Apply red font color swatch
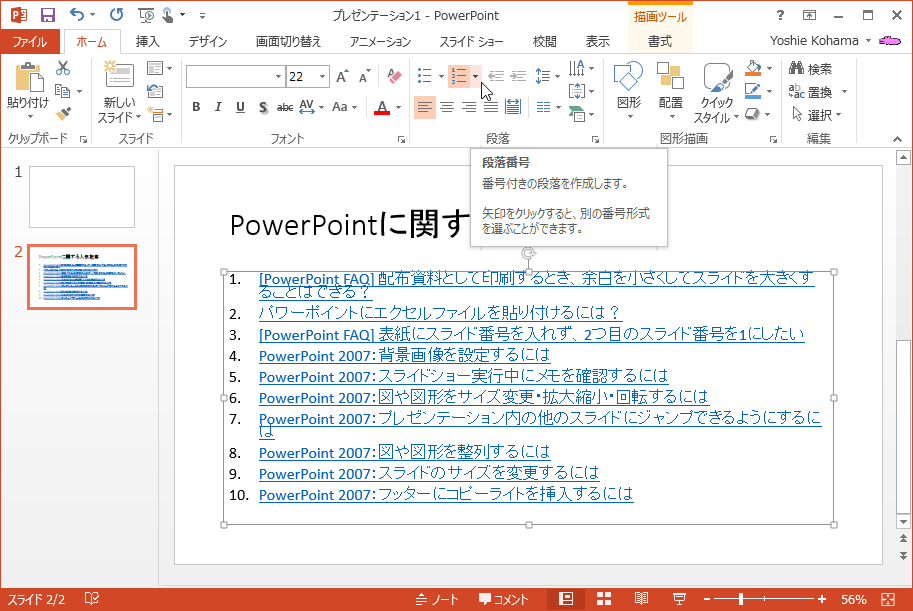913x611 pixels. pyautogui.click(x=382, y=107)
